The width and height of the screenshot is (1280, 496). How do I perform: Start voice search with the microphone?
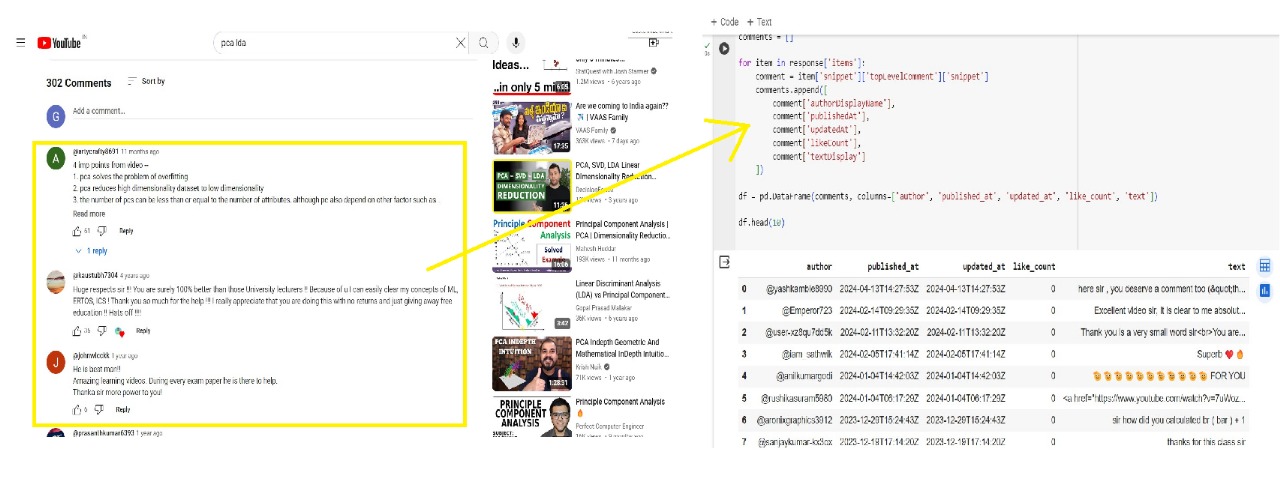(x=515, y=43)
